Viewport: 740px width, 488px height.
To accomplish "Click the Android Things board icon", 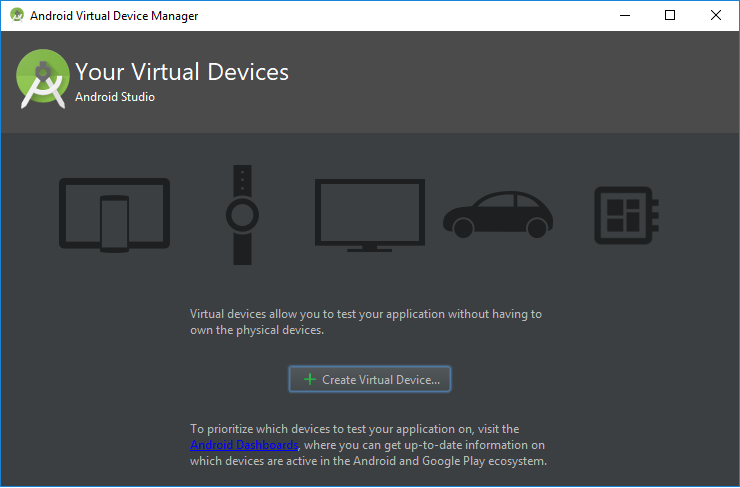I will click(626, 215).
